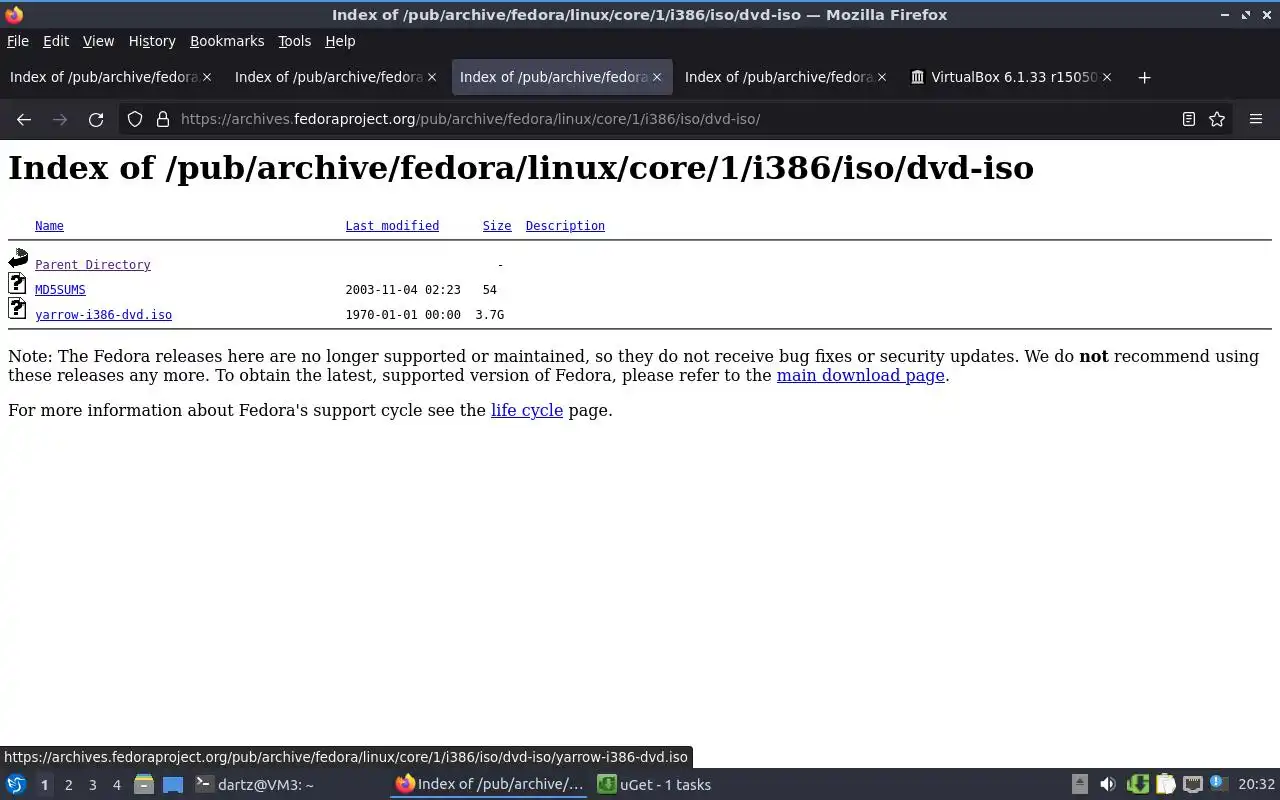Switch to virtual desktop 4
The height and width of the screenshot is (800, 1280).
point(116,785)
